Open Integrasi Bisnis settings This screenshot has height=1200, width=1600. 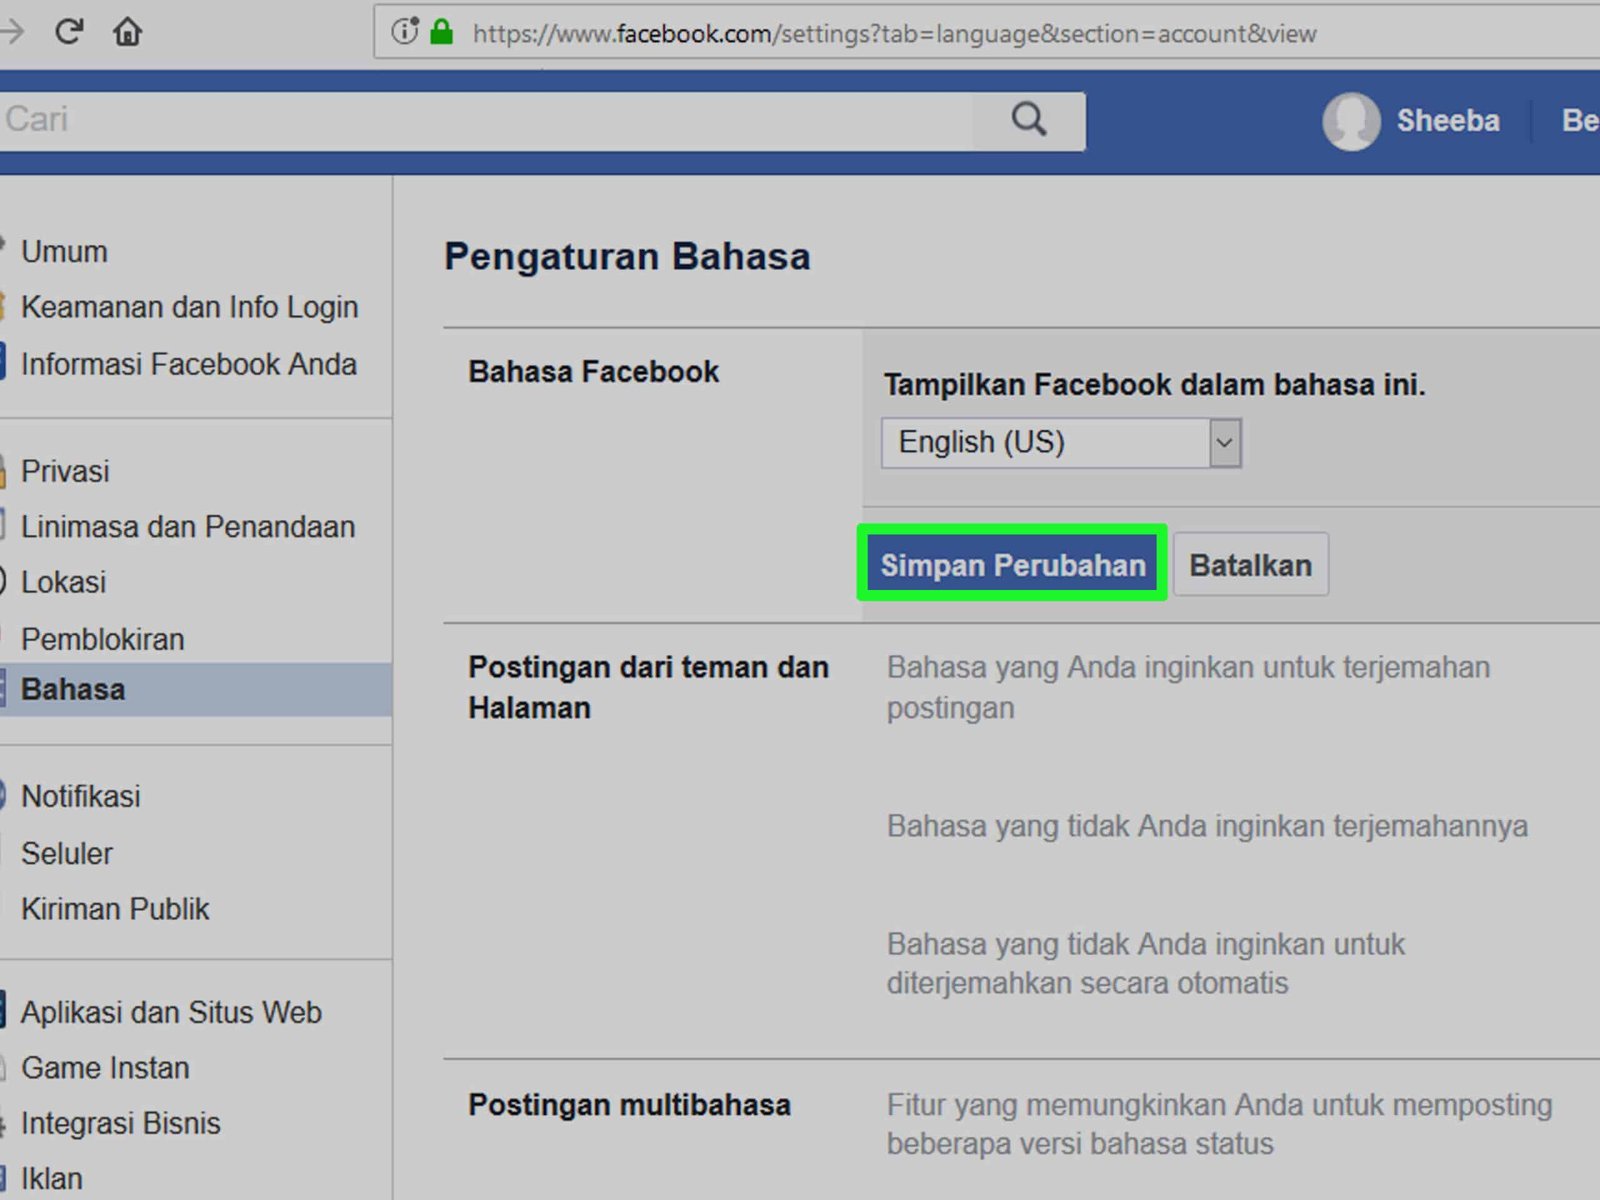(120, 1123)
